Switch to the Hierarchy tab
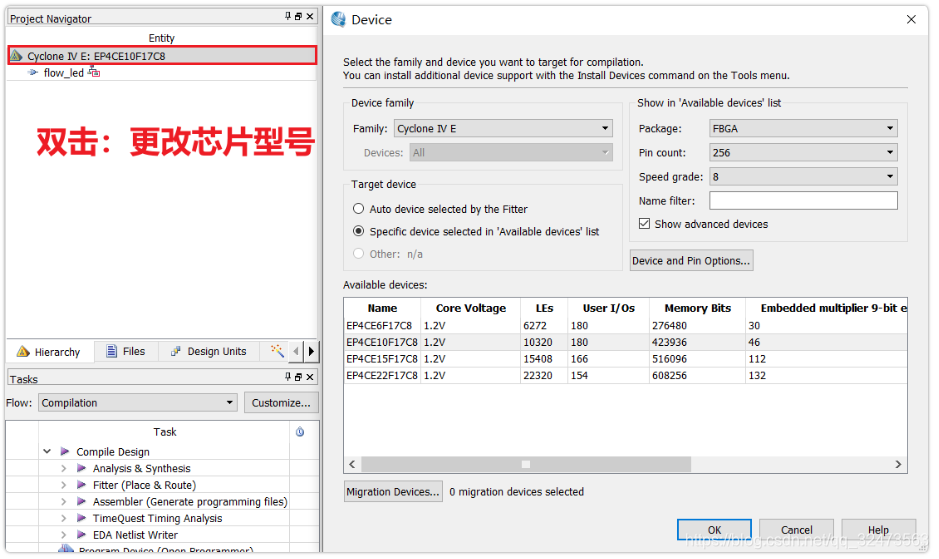 click(x=50, y=352)
